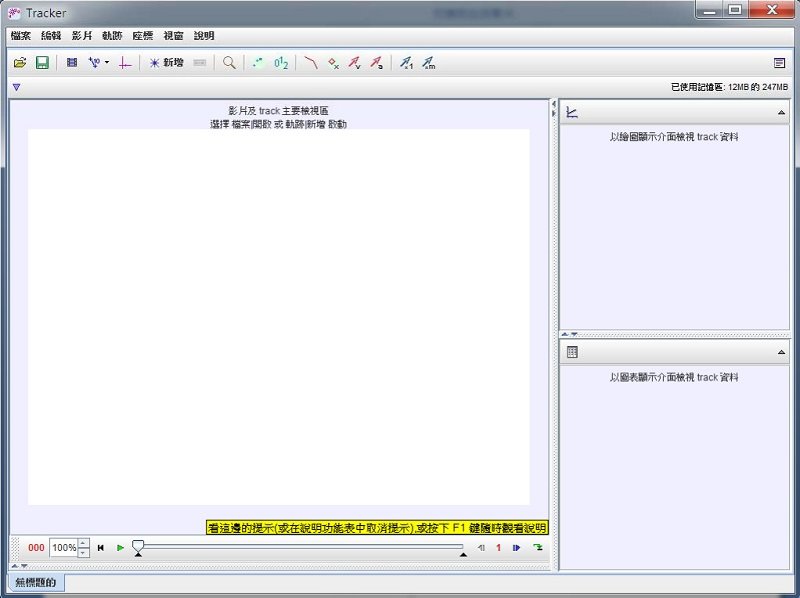Maximize the Tracker window
The width and height of the screenshot is (800, 598).
(735, 10)
